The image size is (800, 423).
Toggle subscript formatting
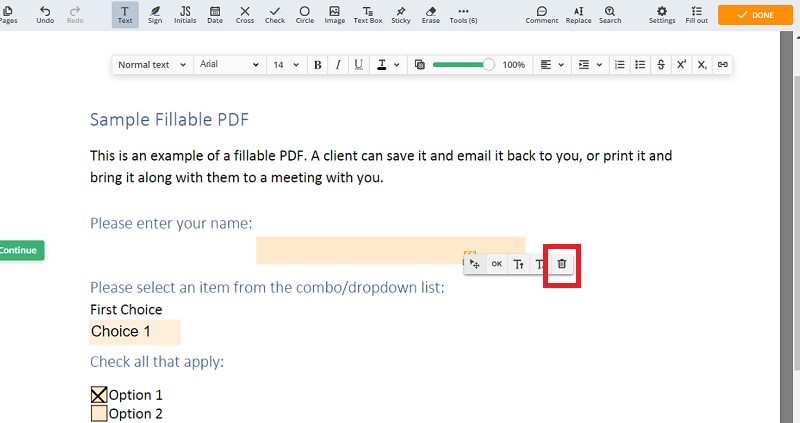(x=702, y=65)
